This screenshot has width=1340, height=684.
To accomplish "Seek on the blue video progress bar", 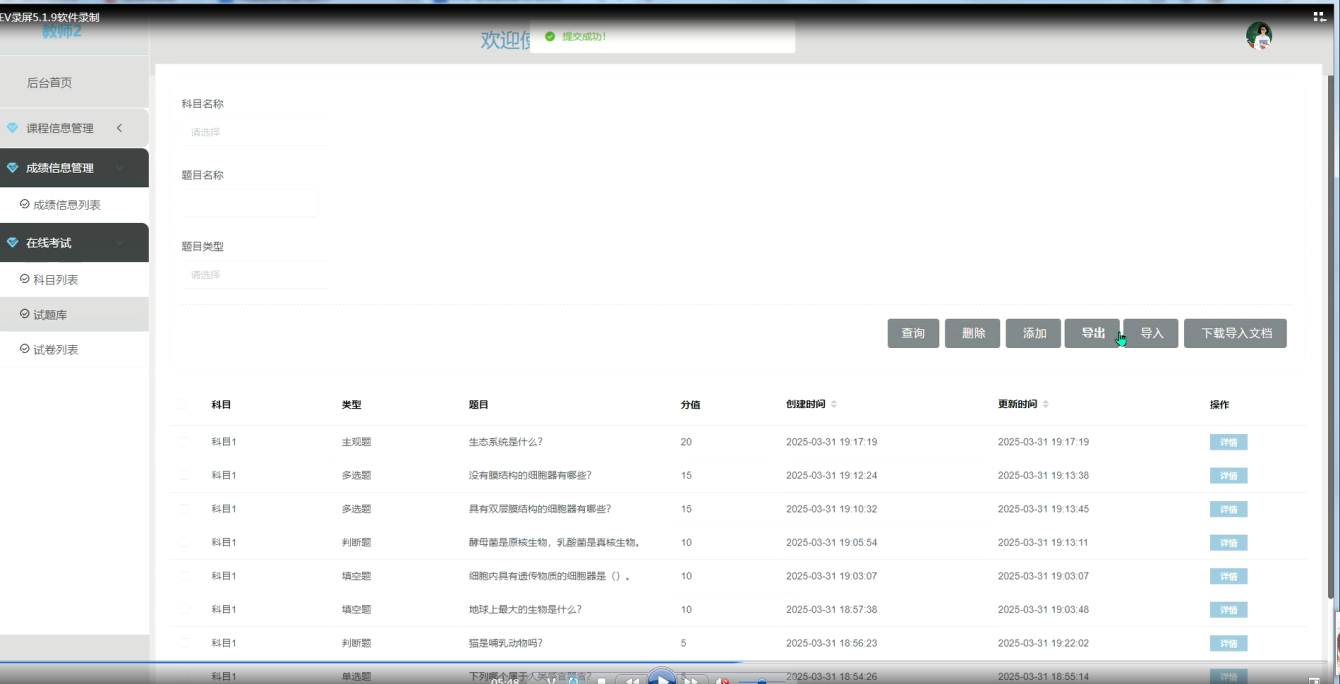I will (x=370, y=662).
